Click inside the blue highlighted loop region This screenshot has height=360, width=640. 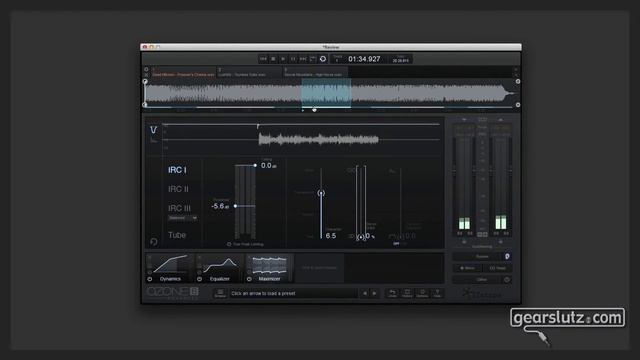pyautogui.click(x=326, y=93)
